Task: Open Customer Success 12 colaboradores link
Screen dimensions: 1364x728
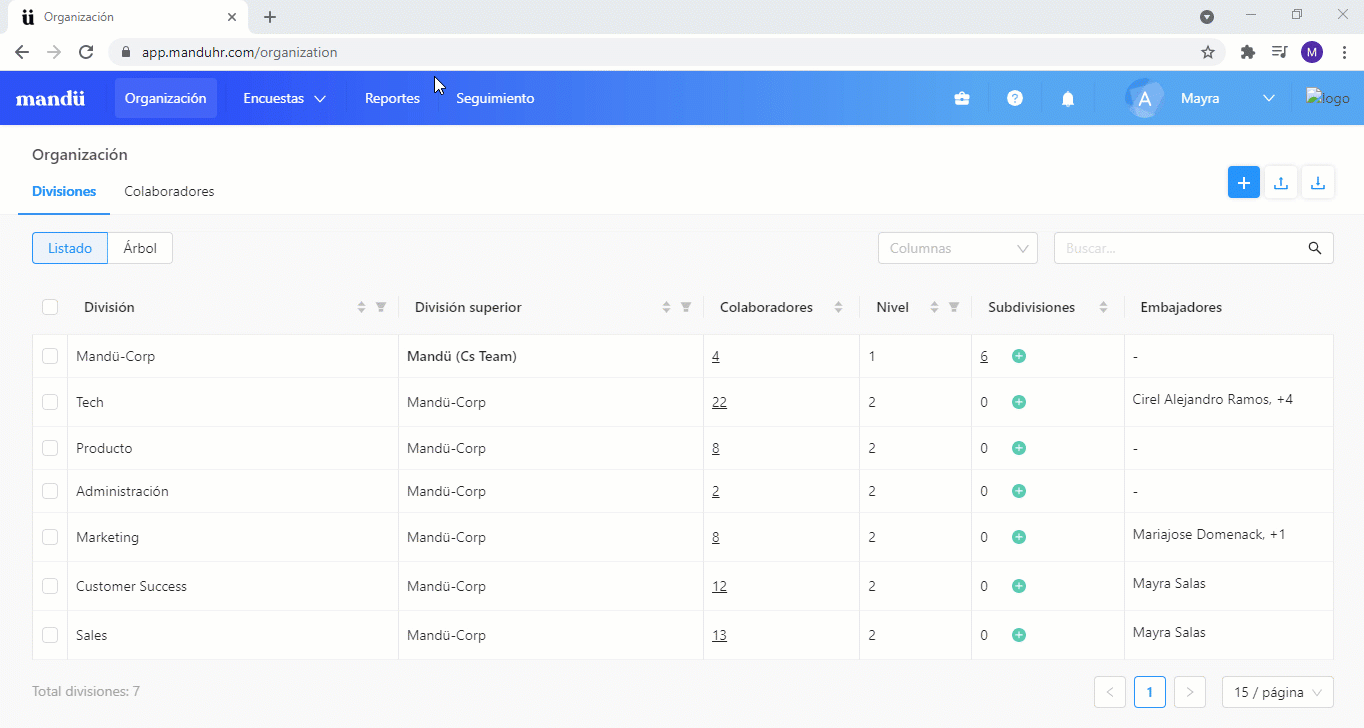Action: [x=719, y=586]
